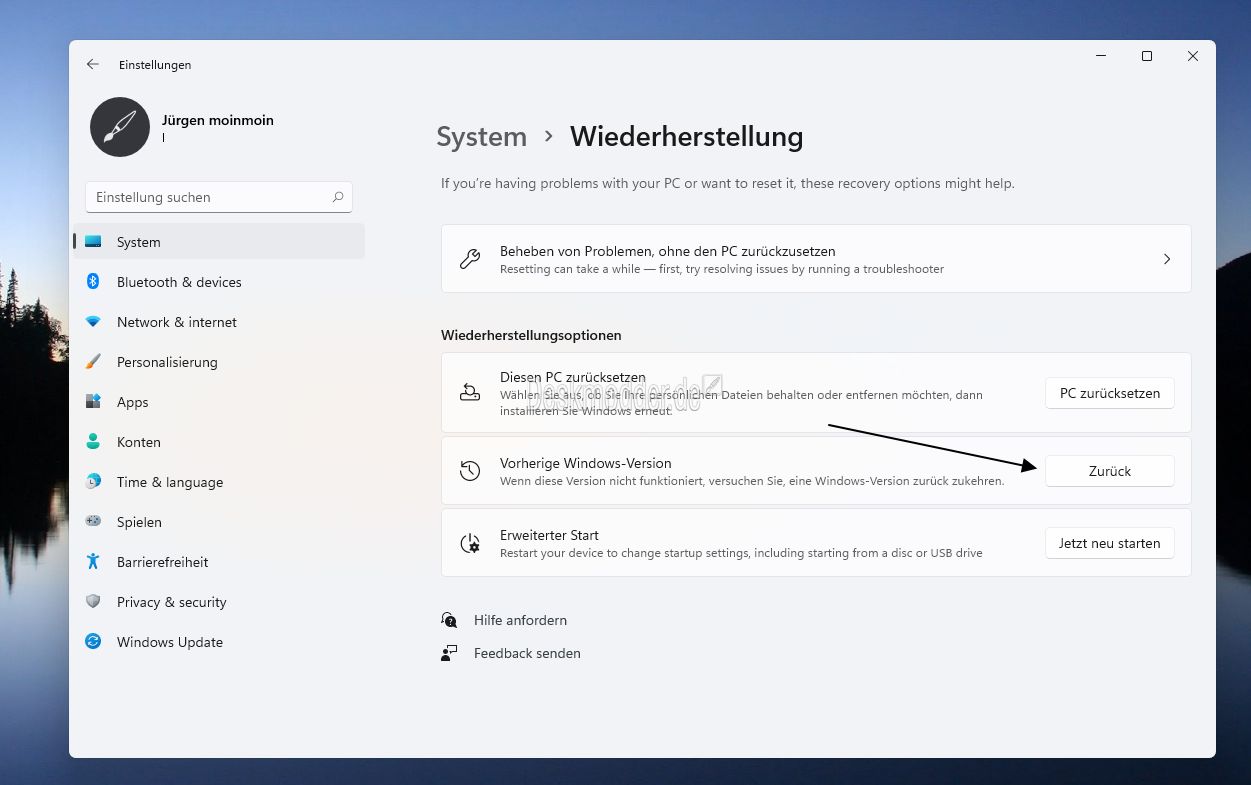Click System in the breadcrumb header
Screen dimensions: 1251x785
click(481, 137)
